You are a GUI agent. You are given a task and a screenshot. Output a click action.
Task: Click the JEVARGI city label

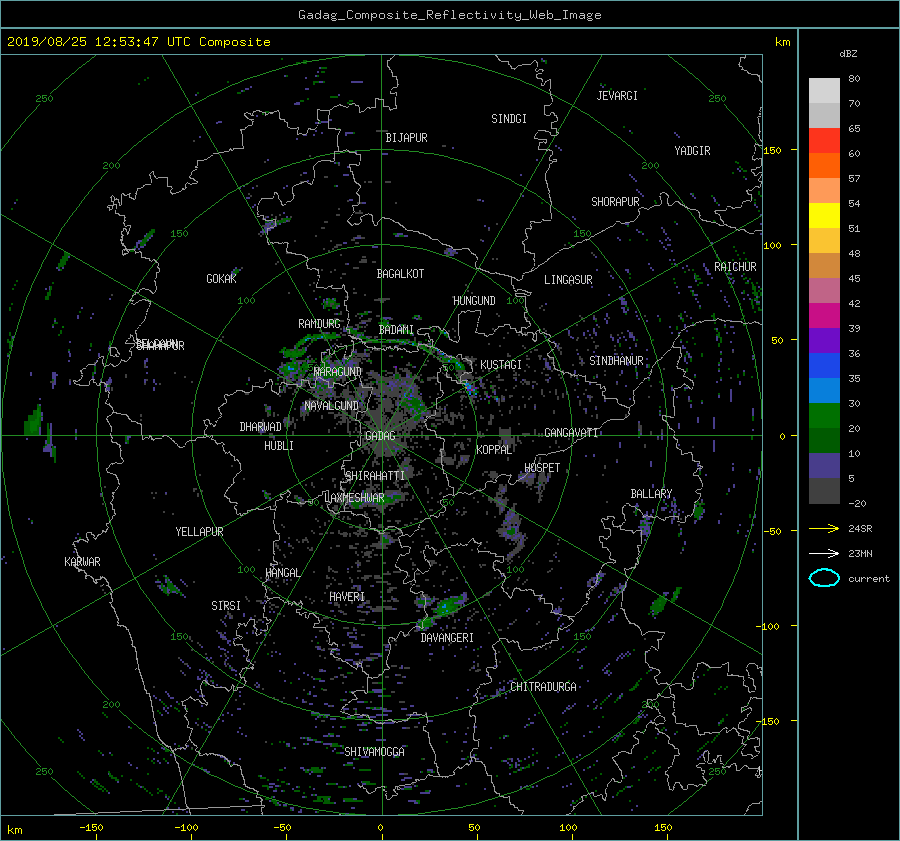click(617, 96)
